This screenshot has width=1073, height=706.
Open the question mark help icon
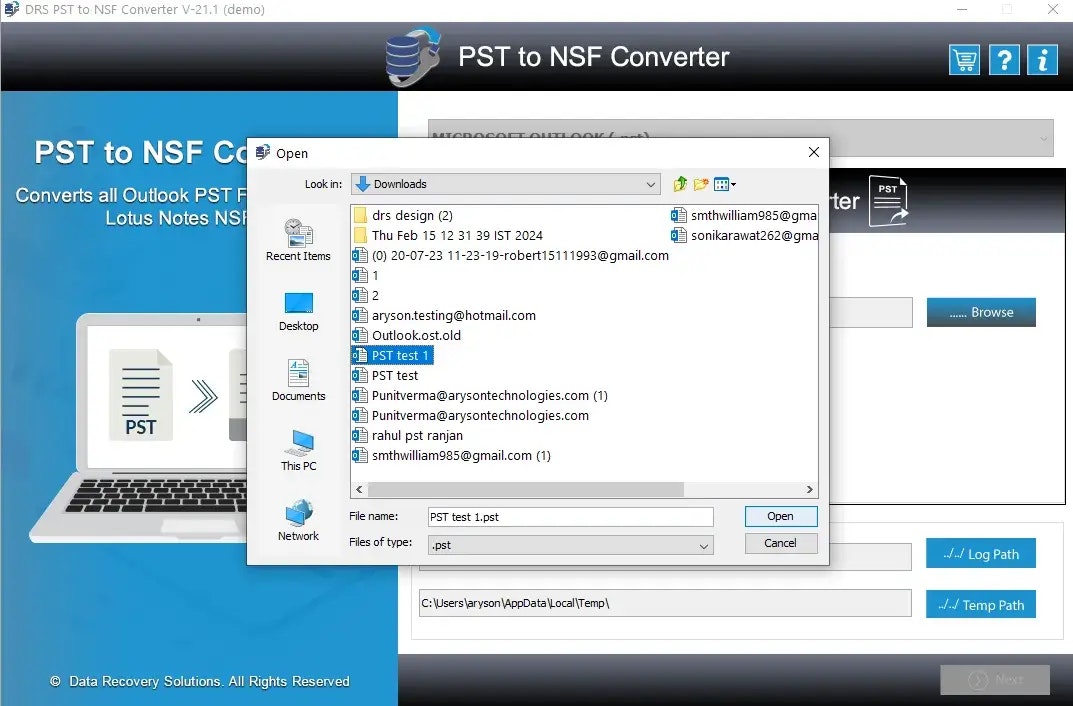[1004, 60]
